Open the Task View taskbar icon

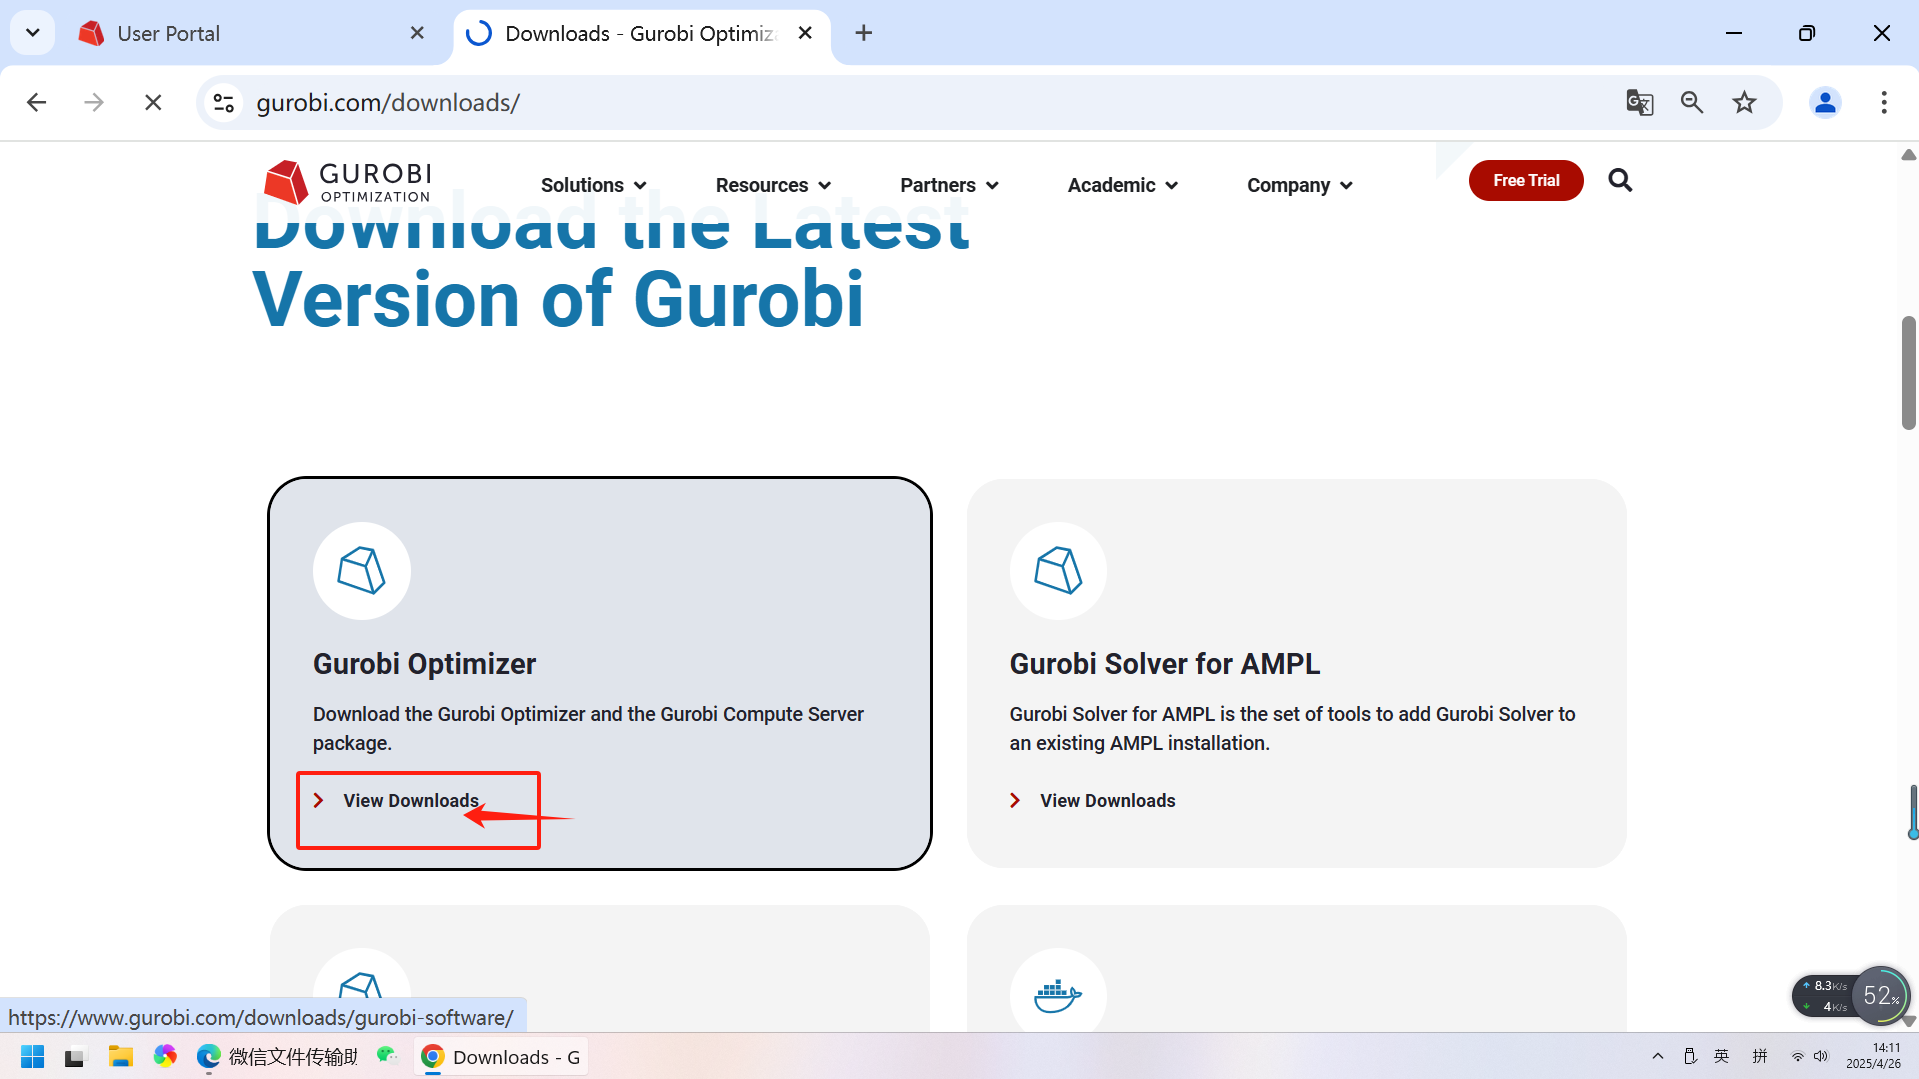coord(76,1057)
